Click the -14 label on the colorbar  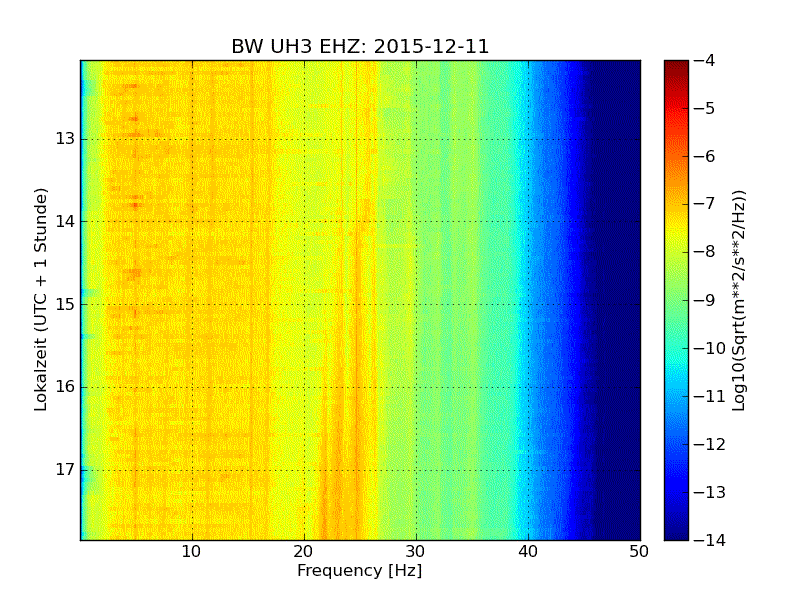(x=710, y=540)
